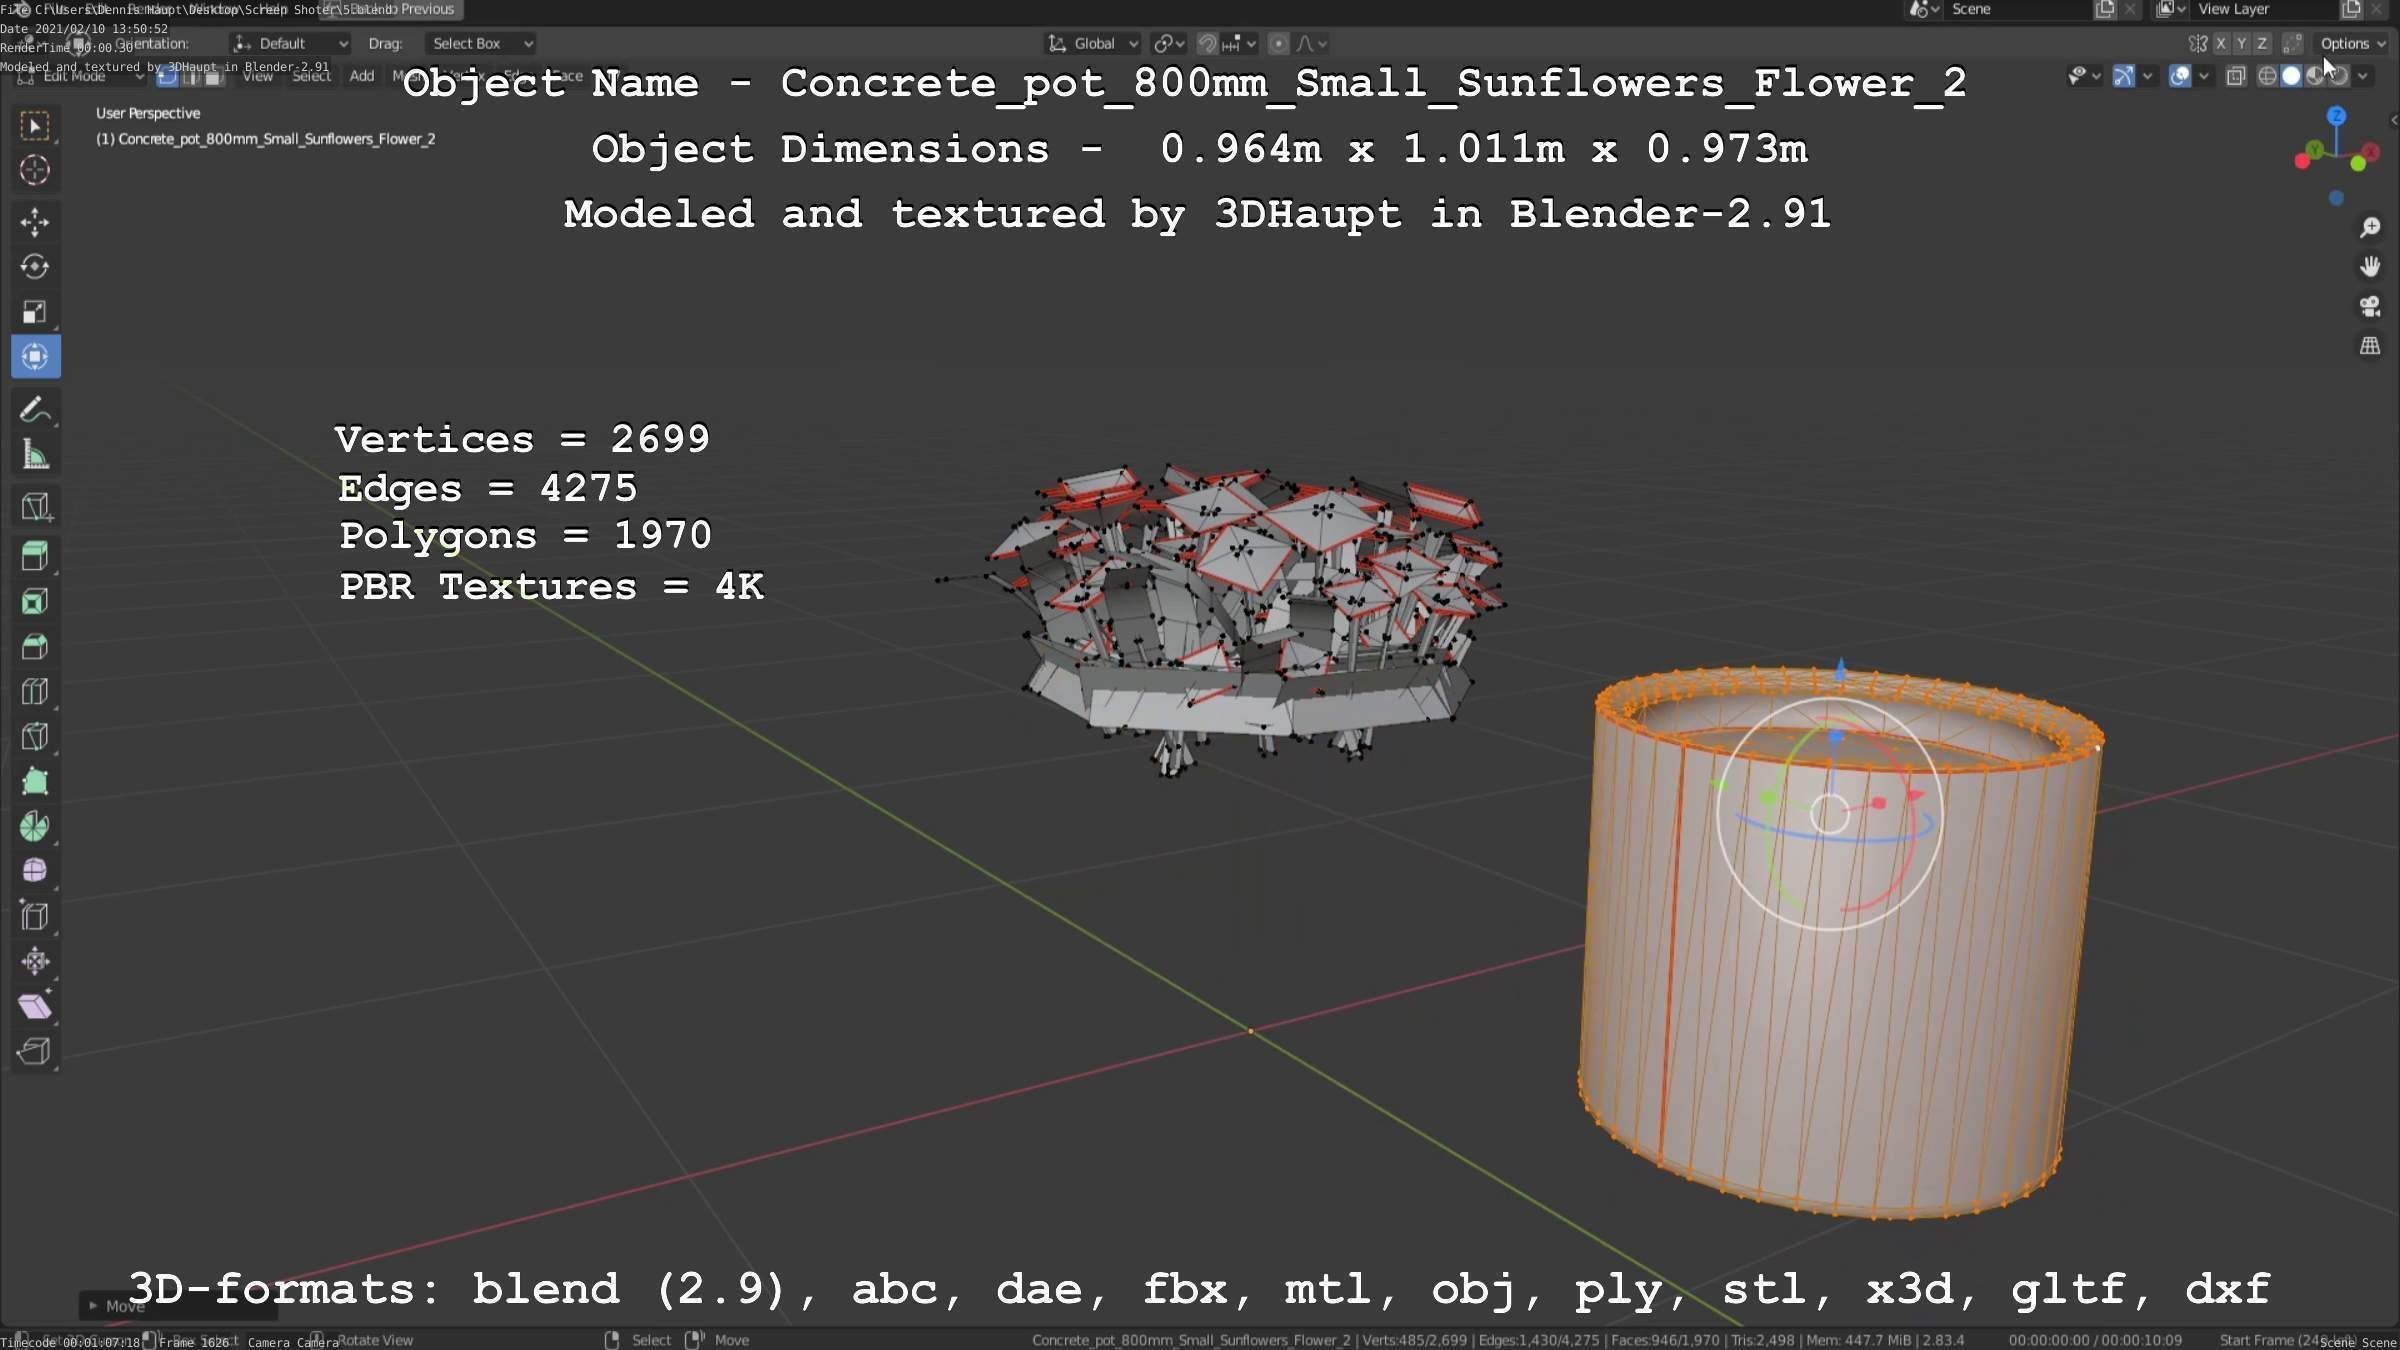Select the Select Box tool
This screenshot has width=2400, height=1350.
35,126
